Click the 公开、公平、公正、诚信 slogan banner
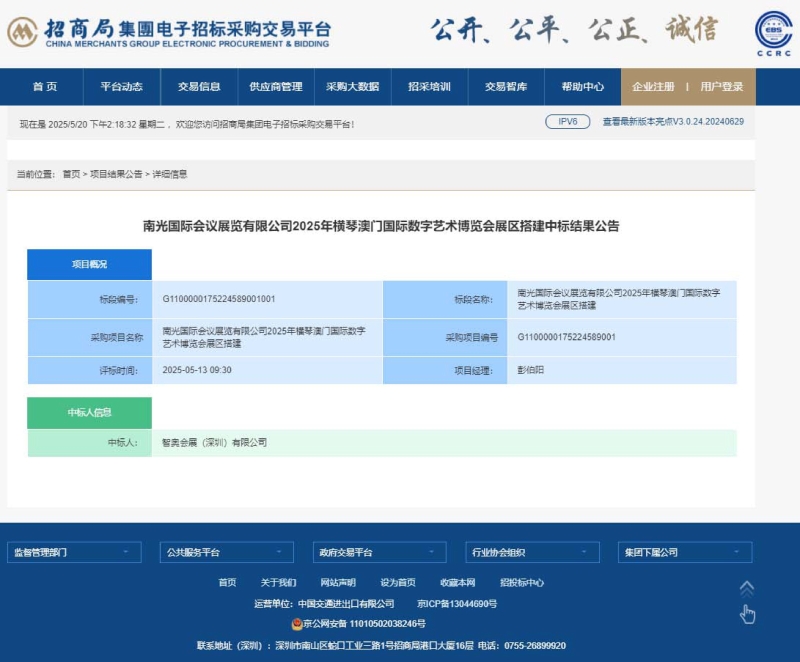The image size is (800, 662). coord(574,30)
